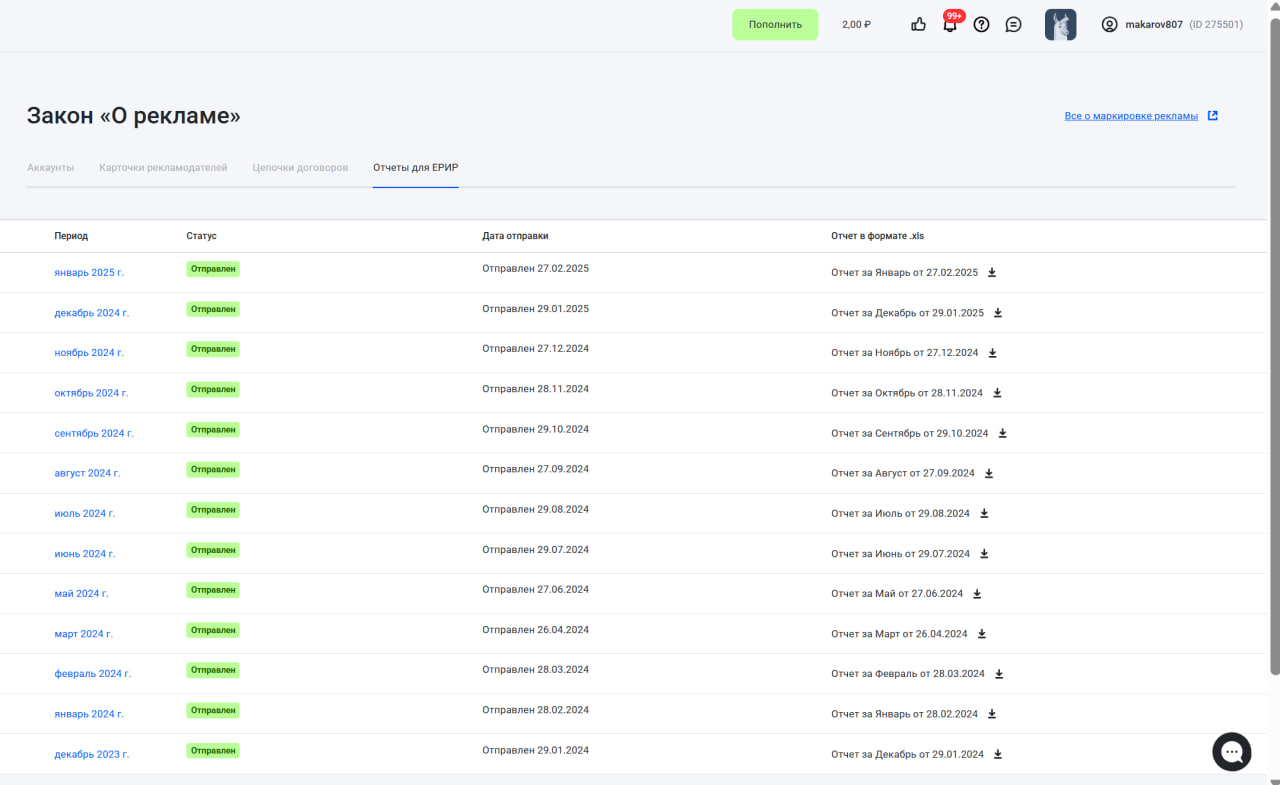Switch to Карточки рекламодателей tab

point(163,167)
